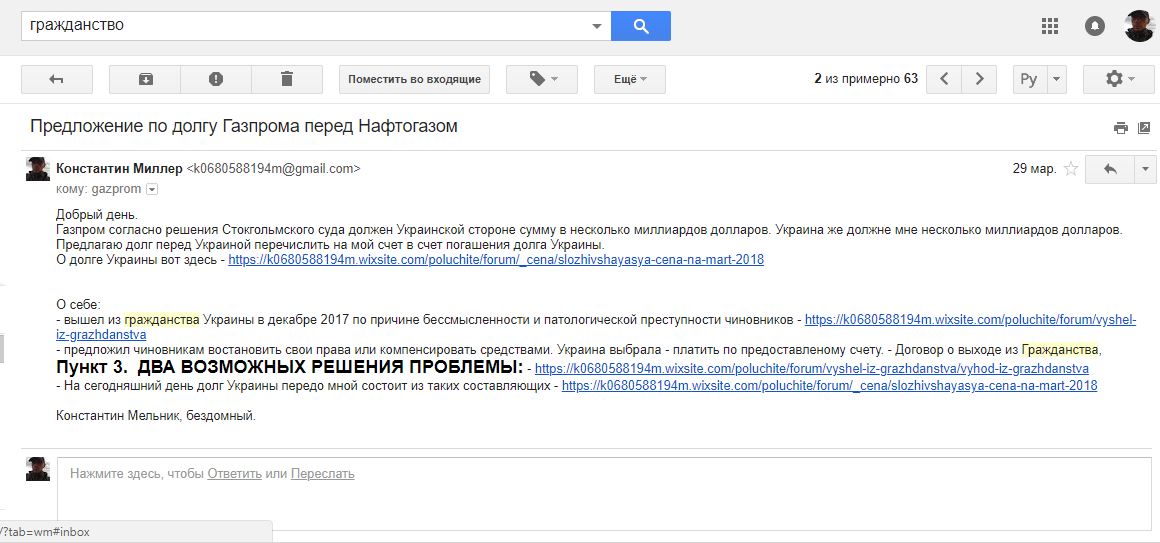
Task: Print the whole conversation
Action: click(x=1120, y=128)
